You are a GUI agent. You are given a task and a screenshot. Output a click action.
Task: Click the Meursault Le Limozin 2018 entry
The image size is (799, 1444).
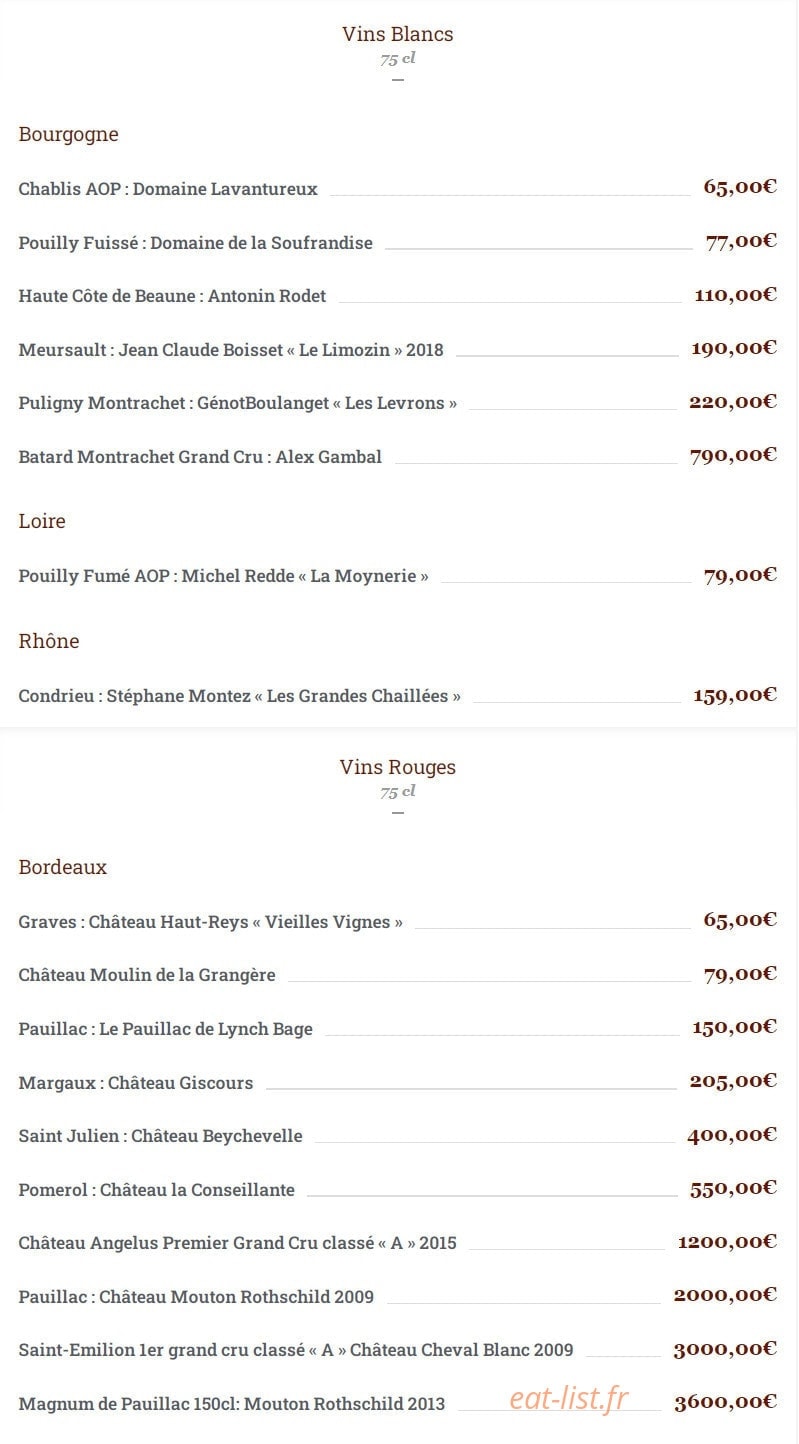click(x=231, y=350)
